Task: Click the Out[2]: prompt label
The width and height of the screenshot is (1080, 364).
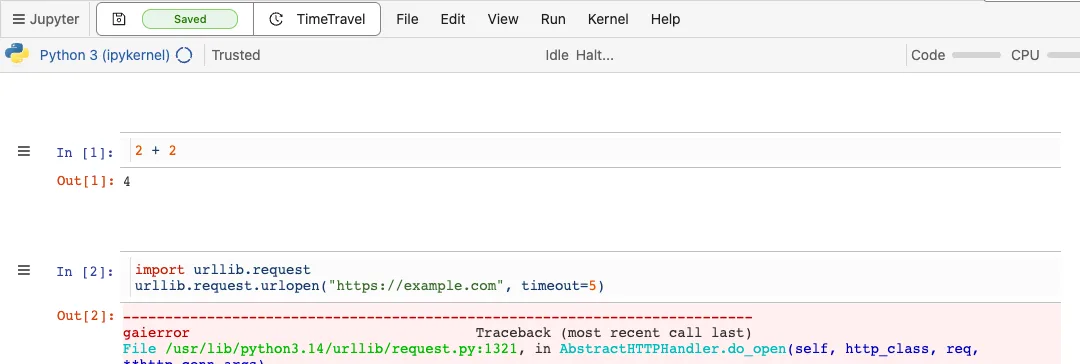Action: [x=85, y=316]
